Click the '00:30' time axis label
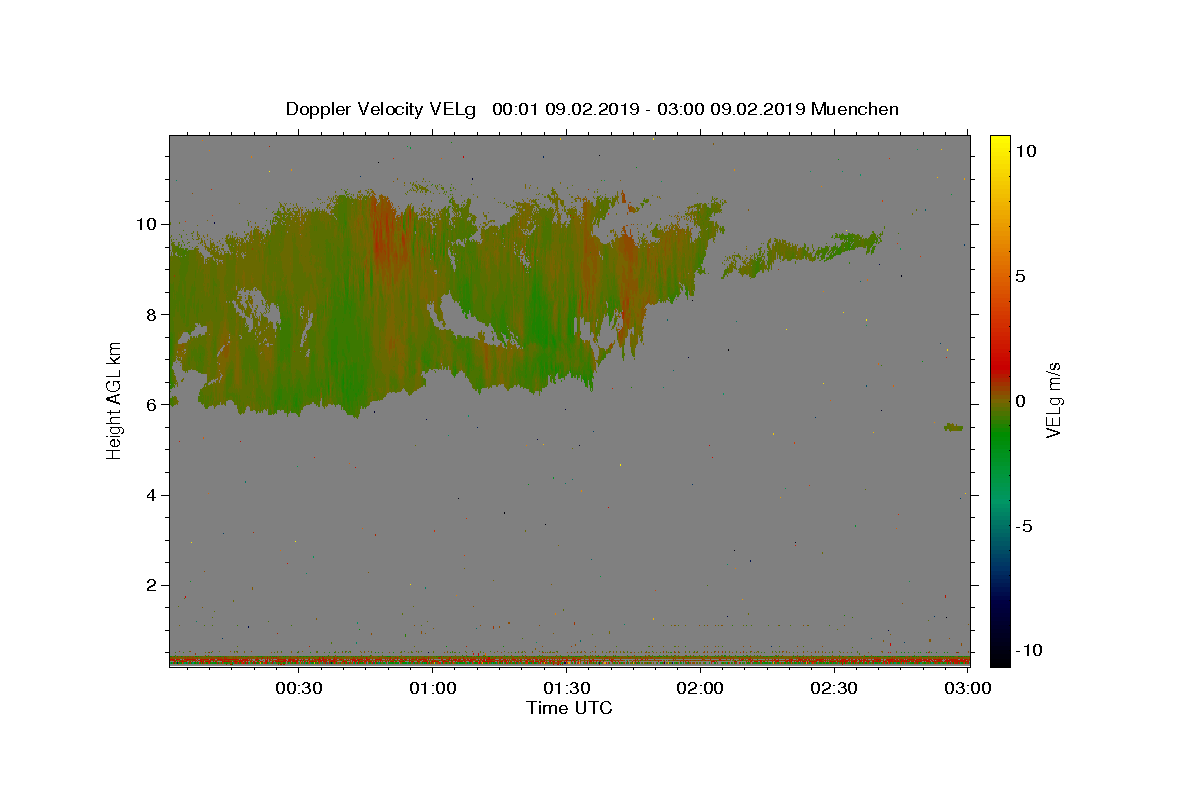Image resolution: width=1200 pixels, height=800 pixels. coord(298,689)
